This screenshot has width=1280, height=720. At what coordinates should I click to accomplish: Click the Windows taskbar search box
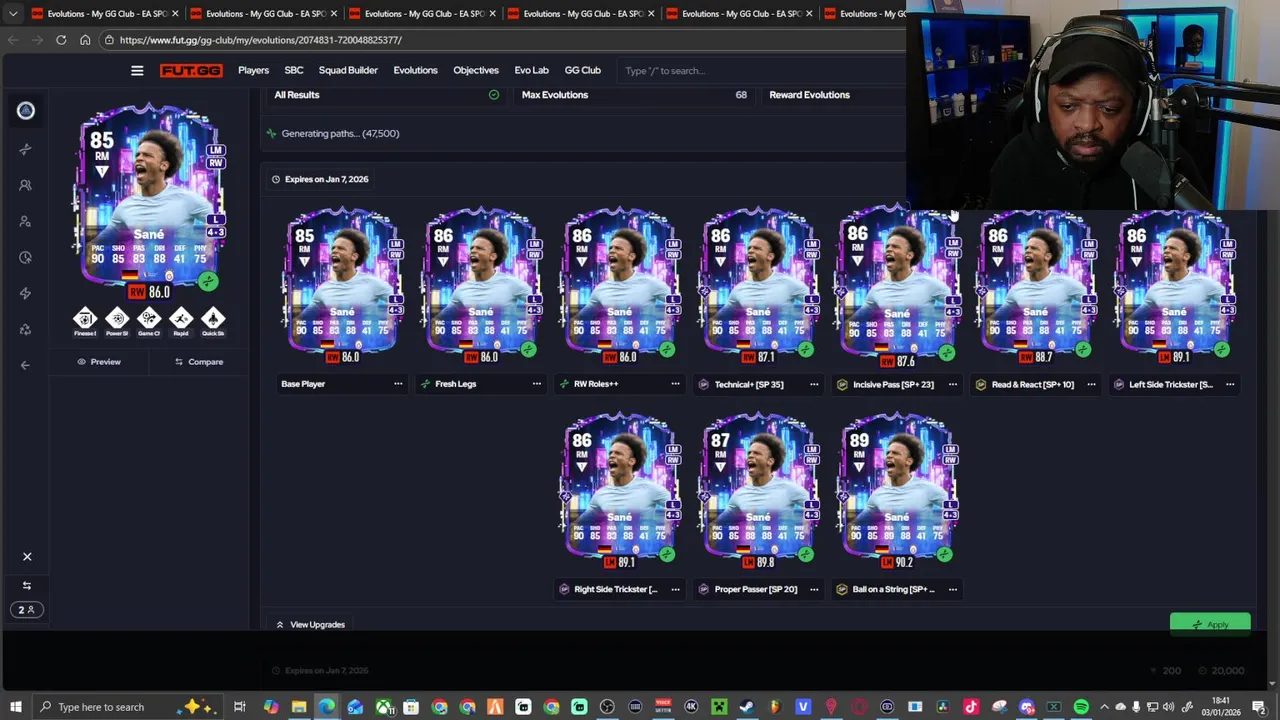[130, 707]
